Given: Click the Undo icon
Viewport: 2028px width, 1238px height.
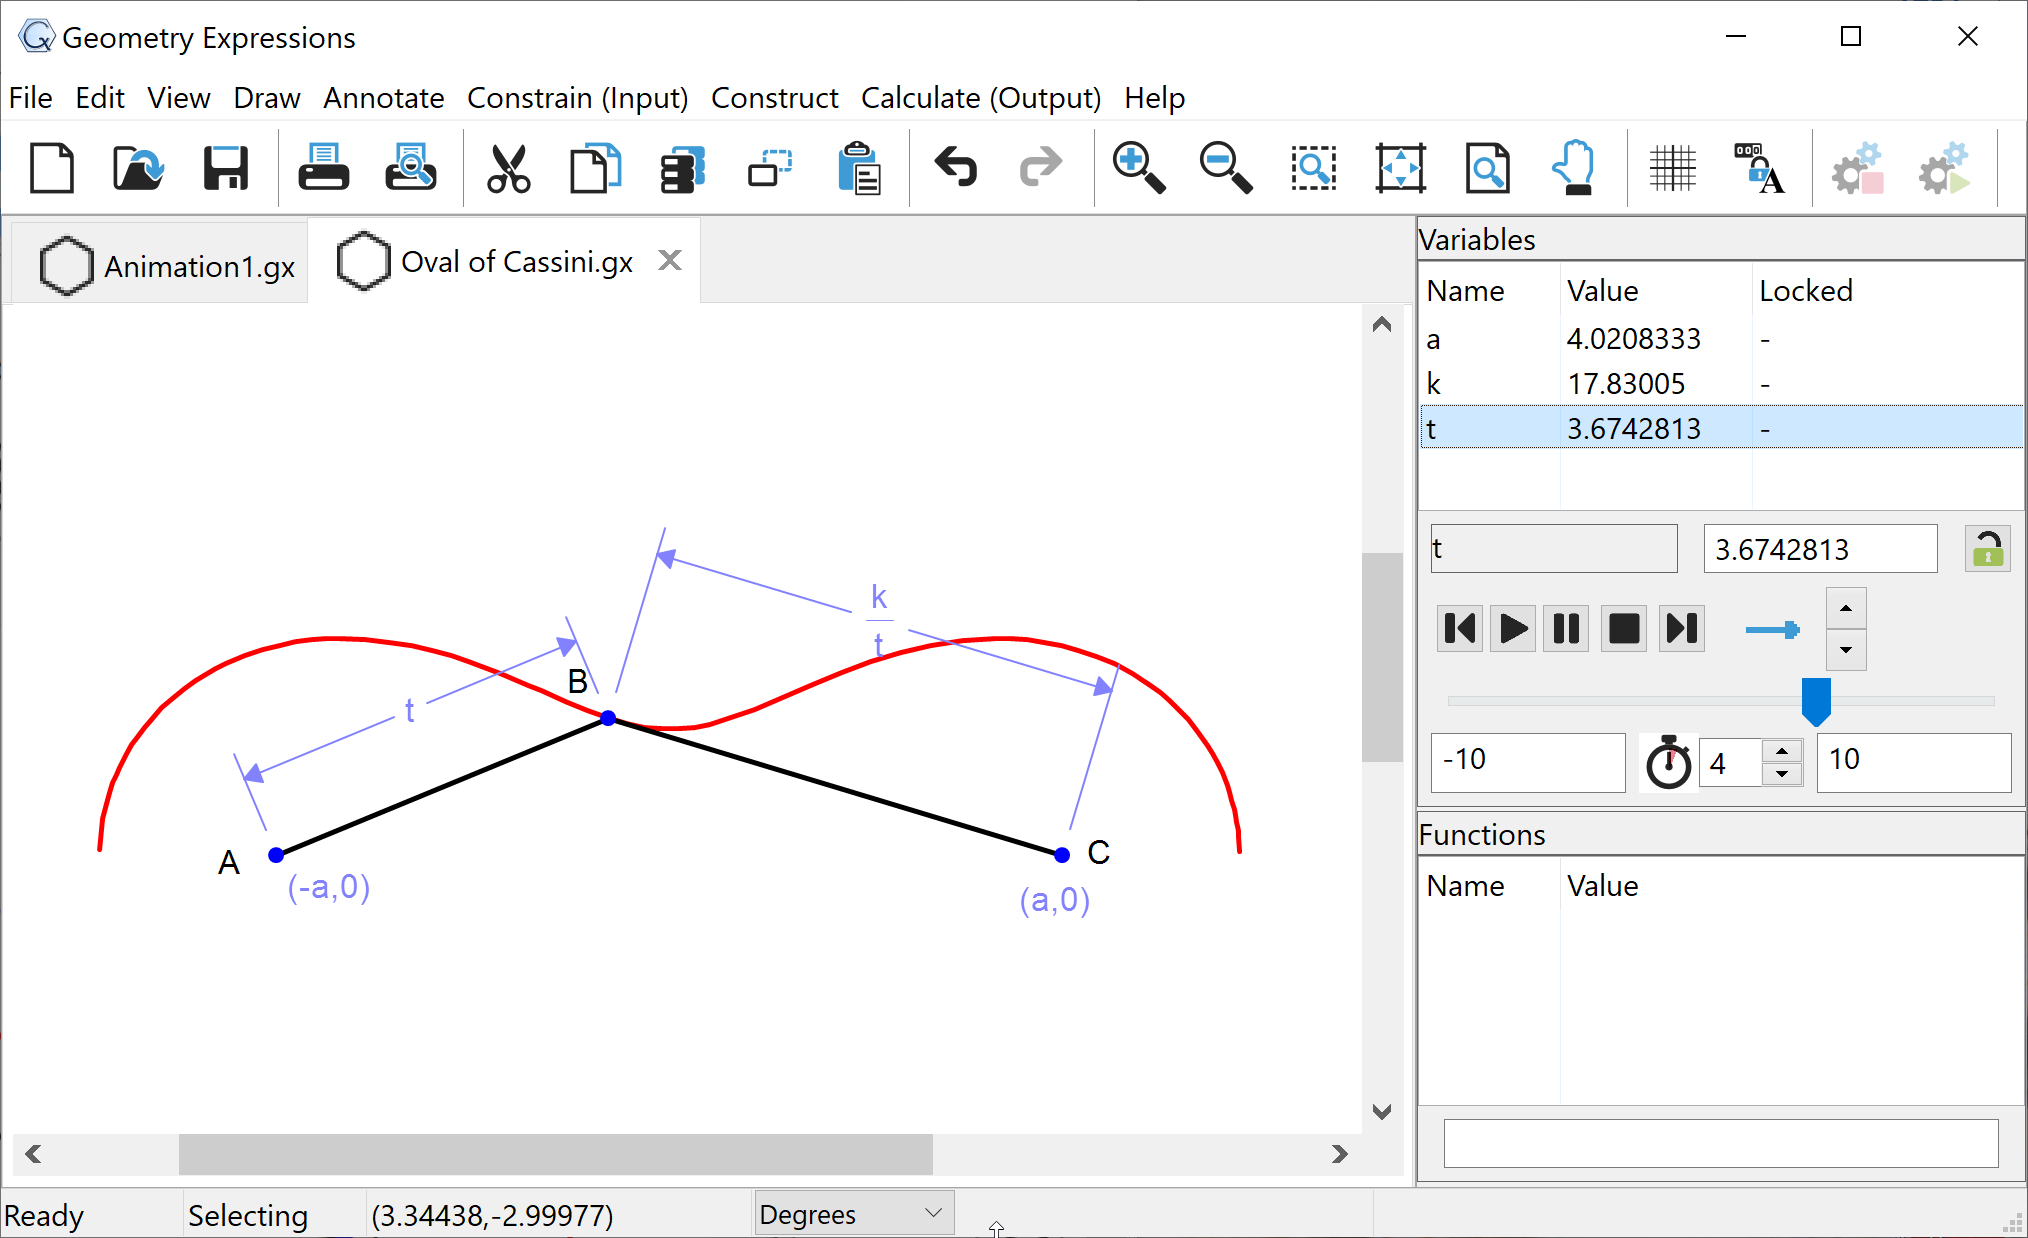Looking at the screenshot, I should [954, 167].
